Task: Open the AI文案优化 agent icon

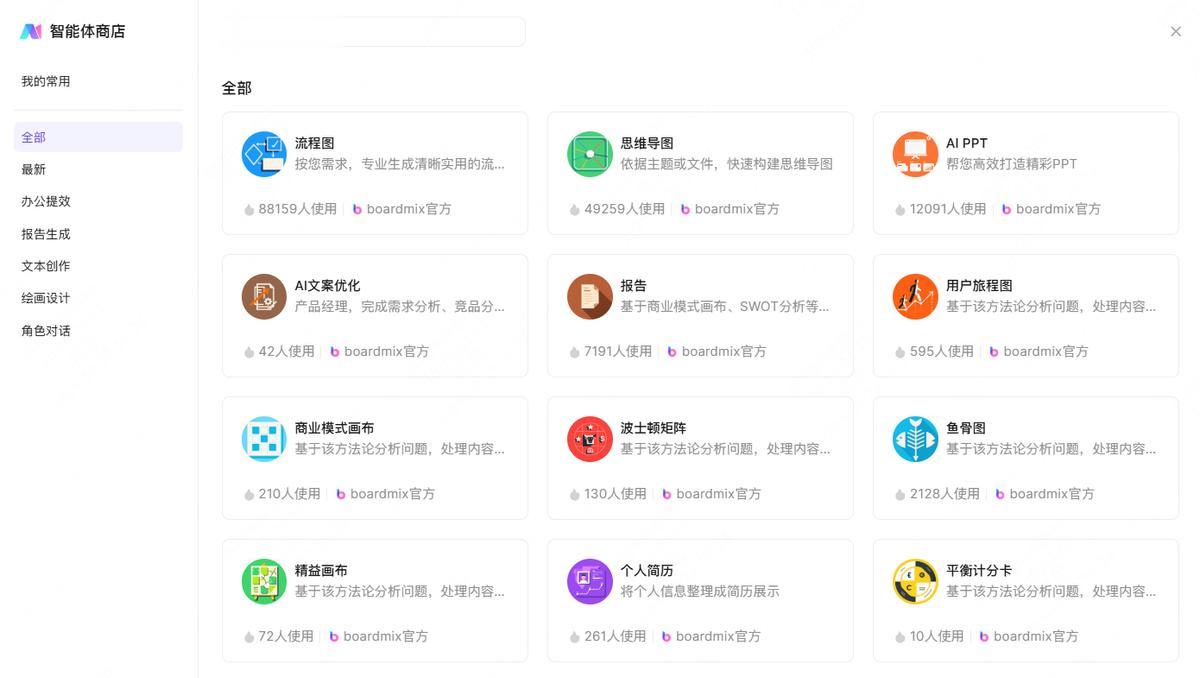Action: 264,296
